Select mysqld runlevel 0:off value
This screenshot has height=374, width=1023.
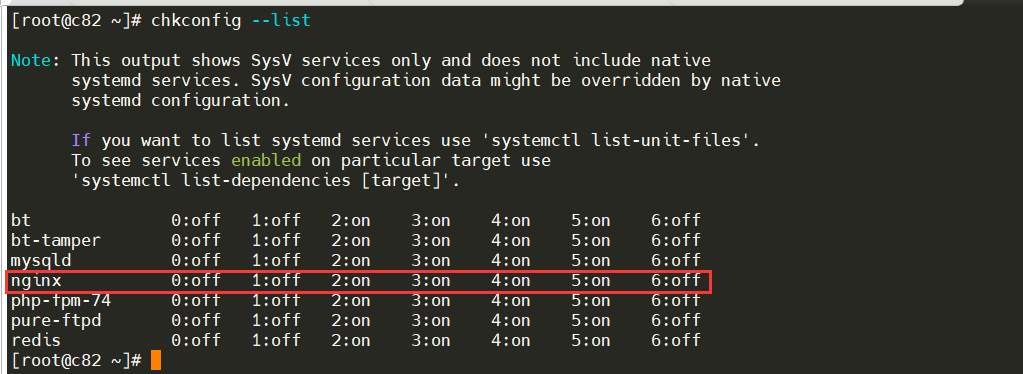[196, 261]
